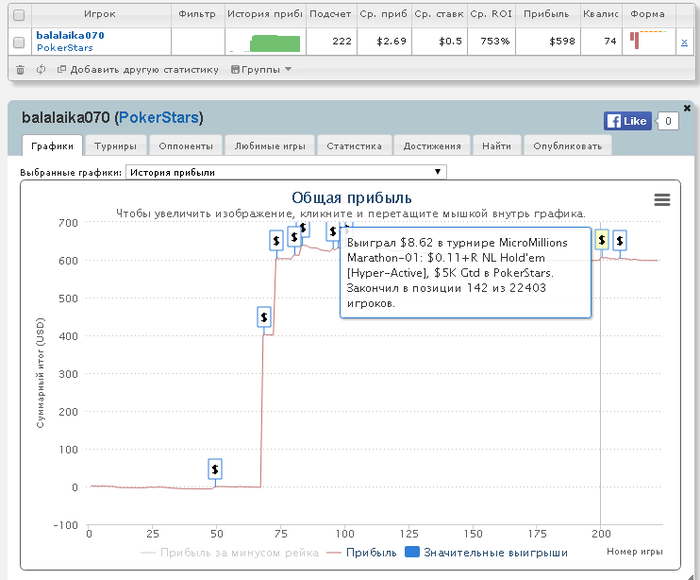Sort by the Подсчет column header
700x580 pixels.
(330, 14)
